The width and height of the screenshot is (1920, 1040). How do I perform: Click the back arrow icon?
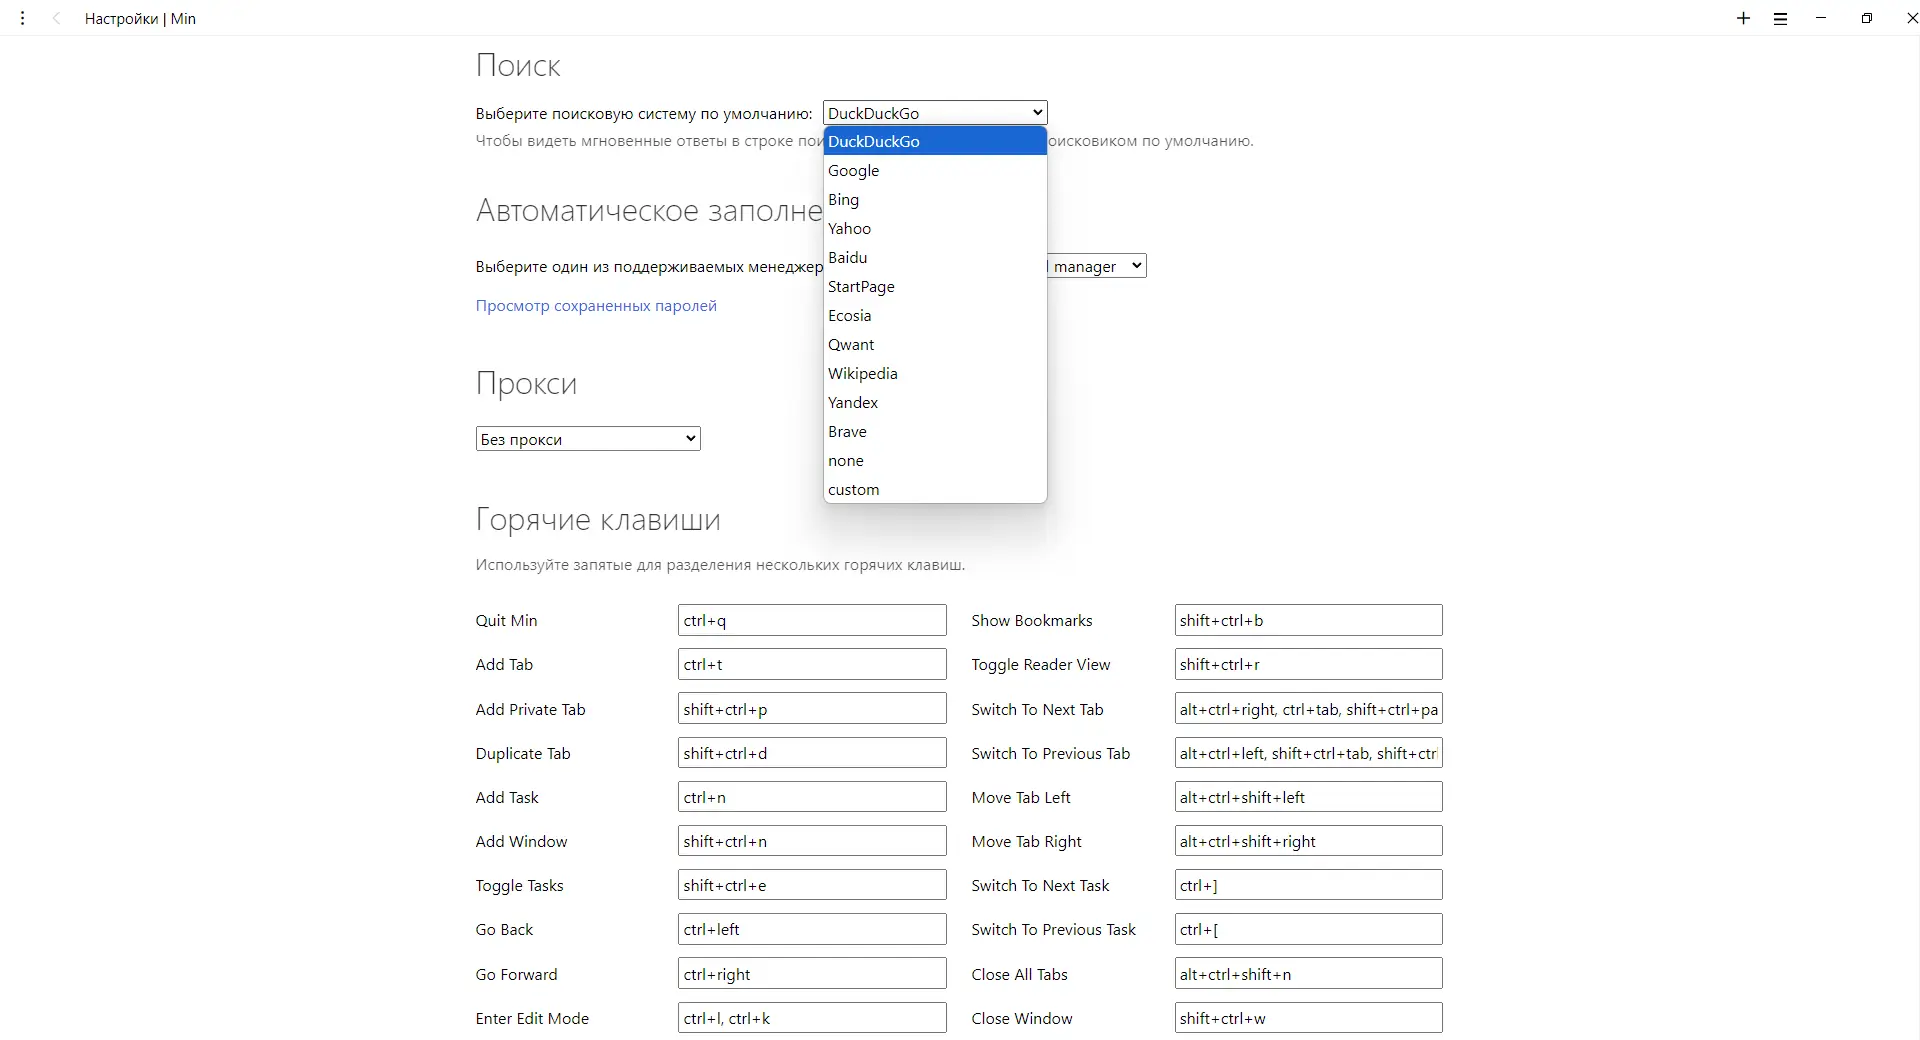[x=57, y=19]
